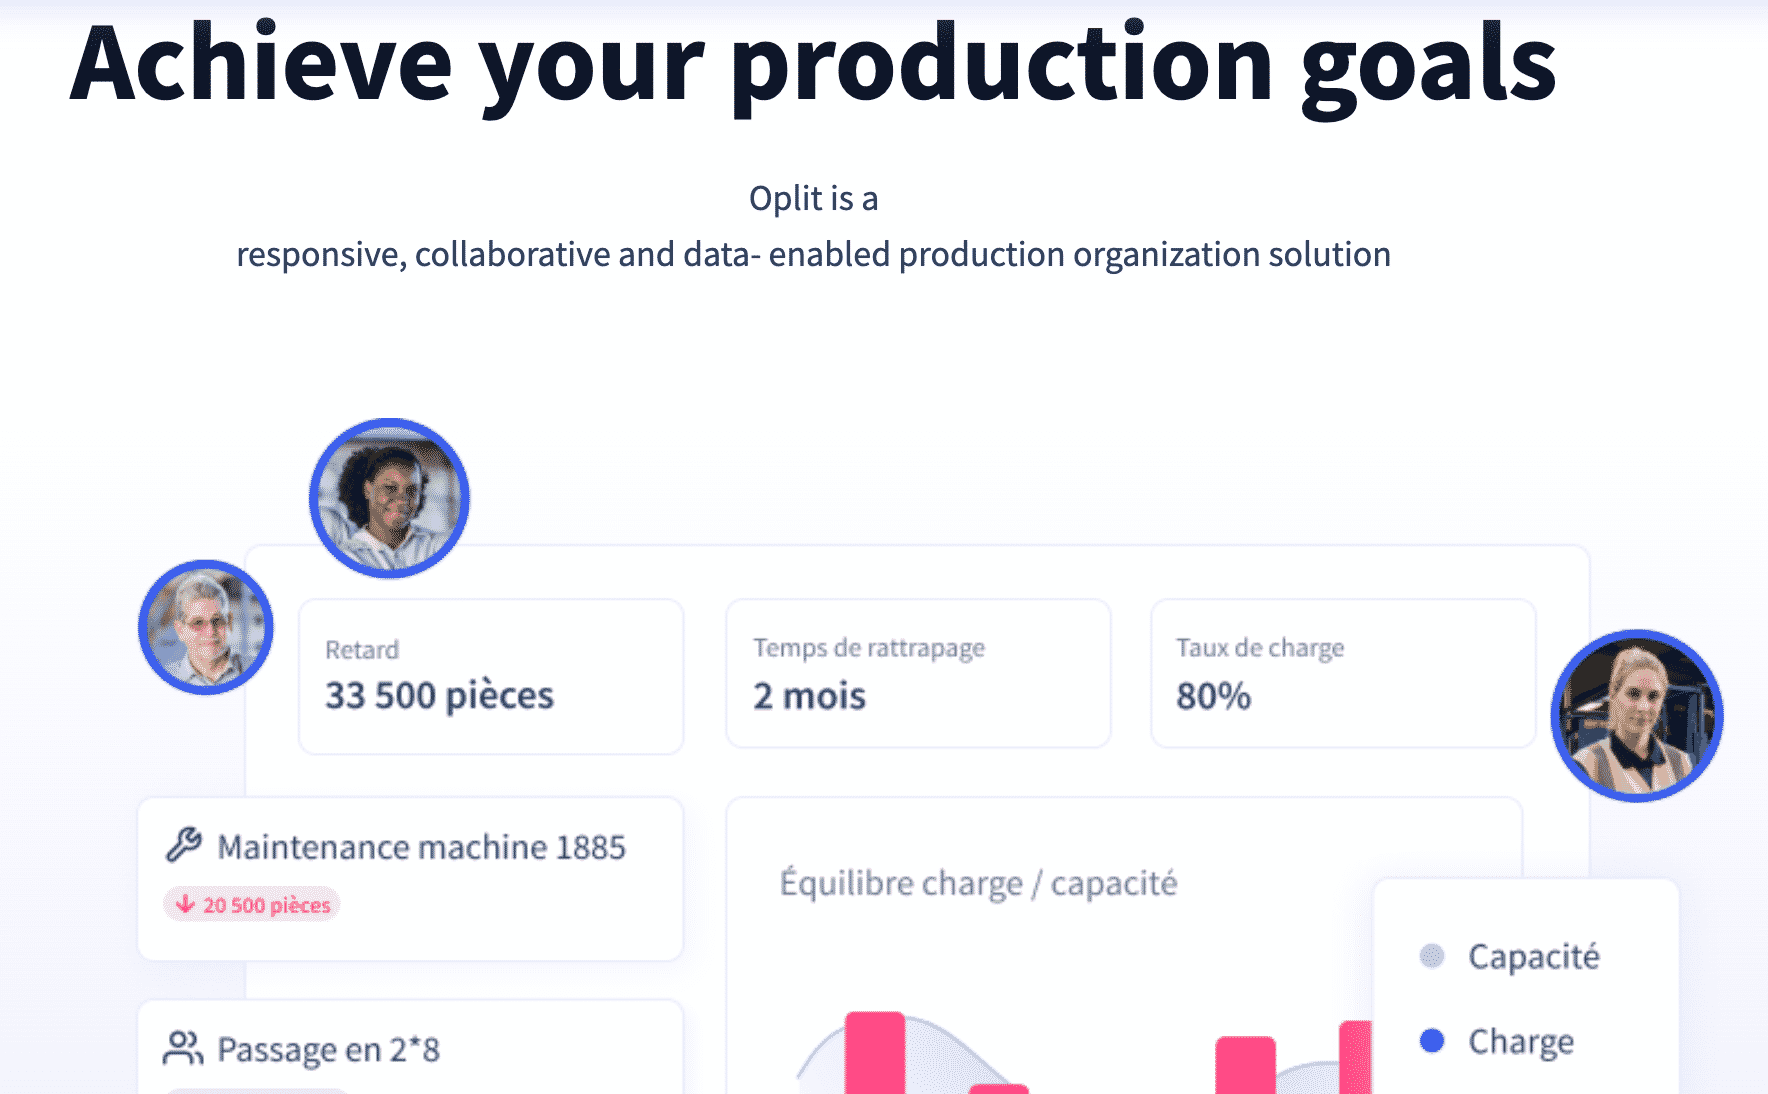The height and width of the screenshot is (1094, 1768).
Task: Select the older man's avatar with glasses
Action: (x=206, y=627)
